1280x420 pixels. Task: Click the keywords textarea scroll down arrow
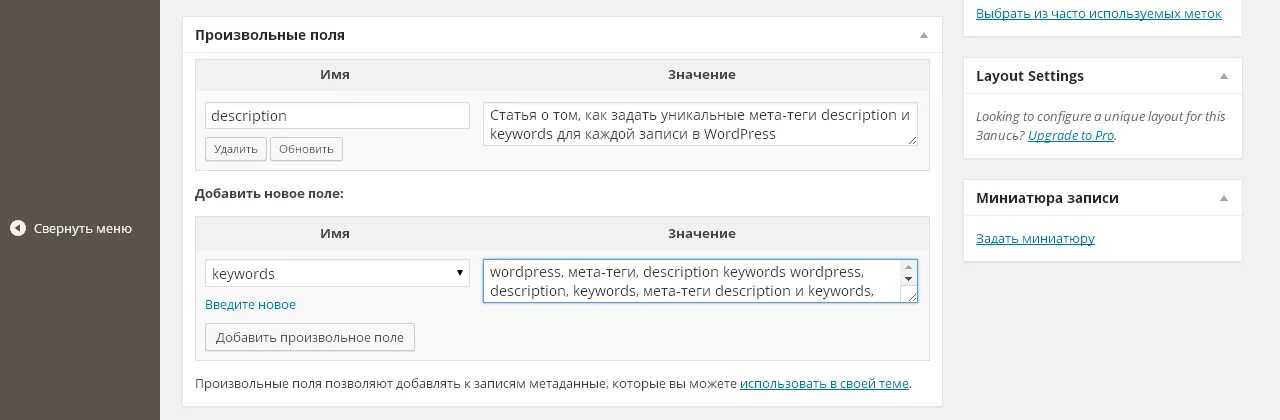pos(908,280)
